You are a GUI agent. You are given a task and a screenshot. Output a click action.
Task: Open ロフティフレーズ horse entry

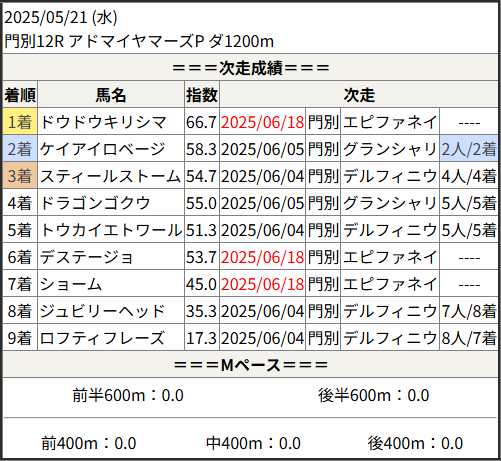tap(102, 338)
